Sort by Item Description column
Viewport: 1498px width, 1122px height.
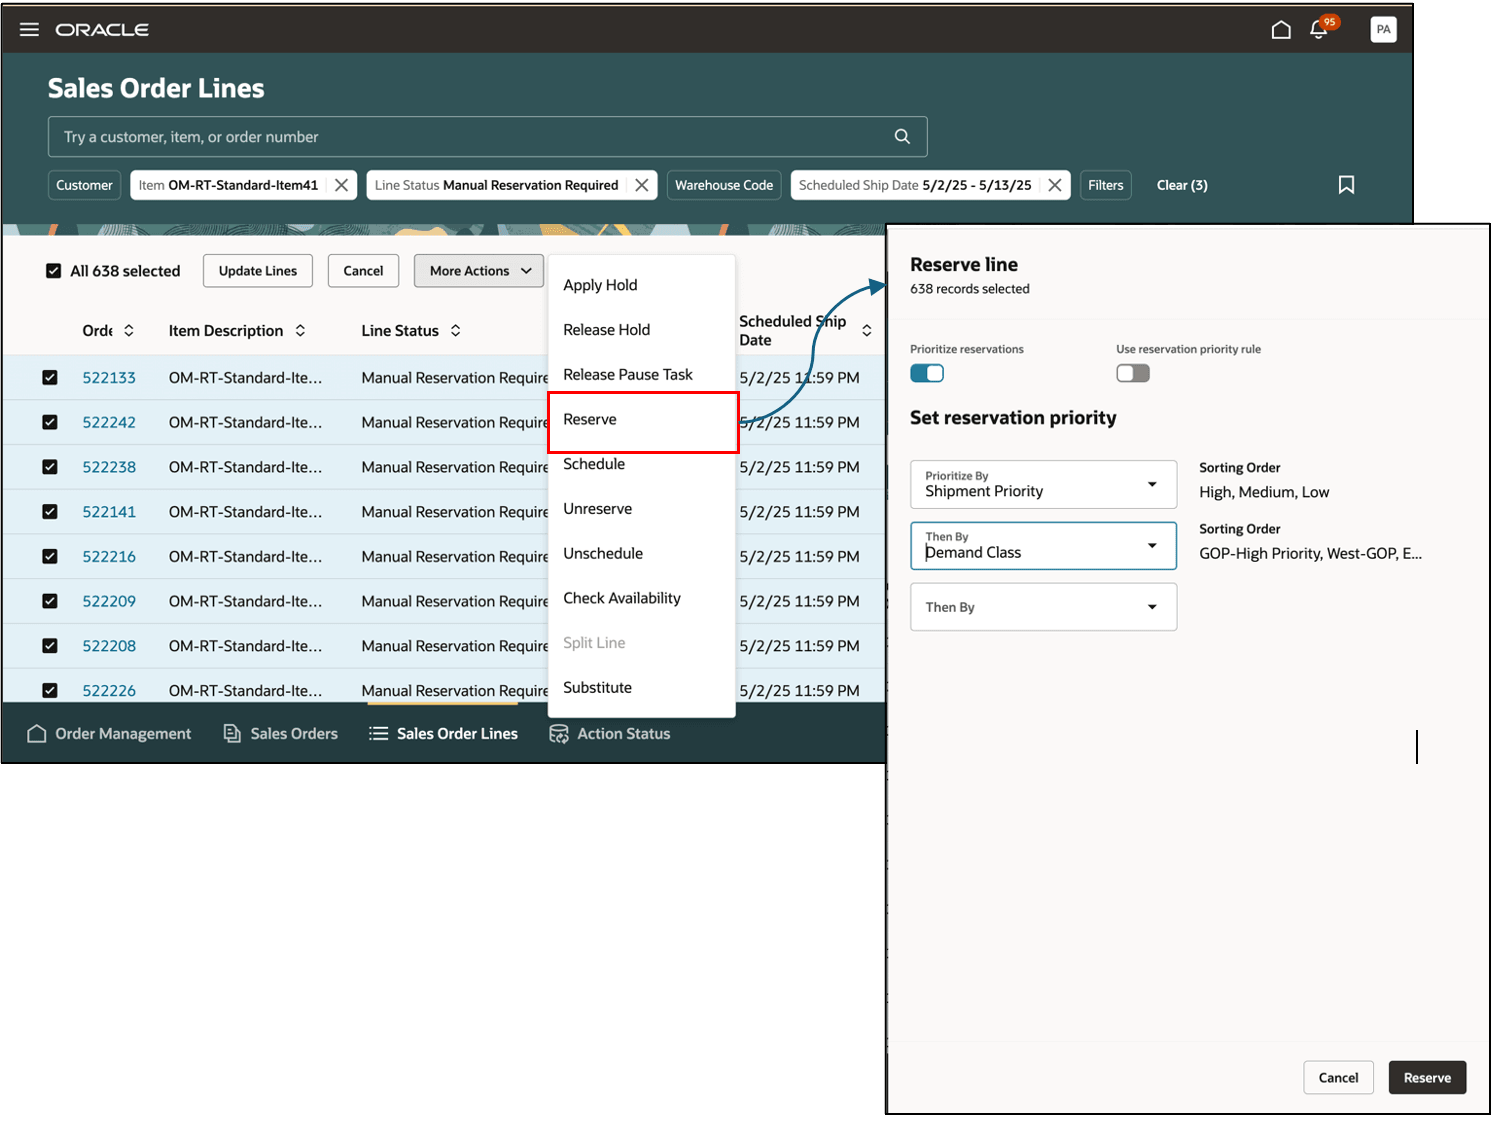[x=300, y=331]
